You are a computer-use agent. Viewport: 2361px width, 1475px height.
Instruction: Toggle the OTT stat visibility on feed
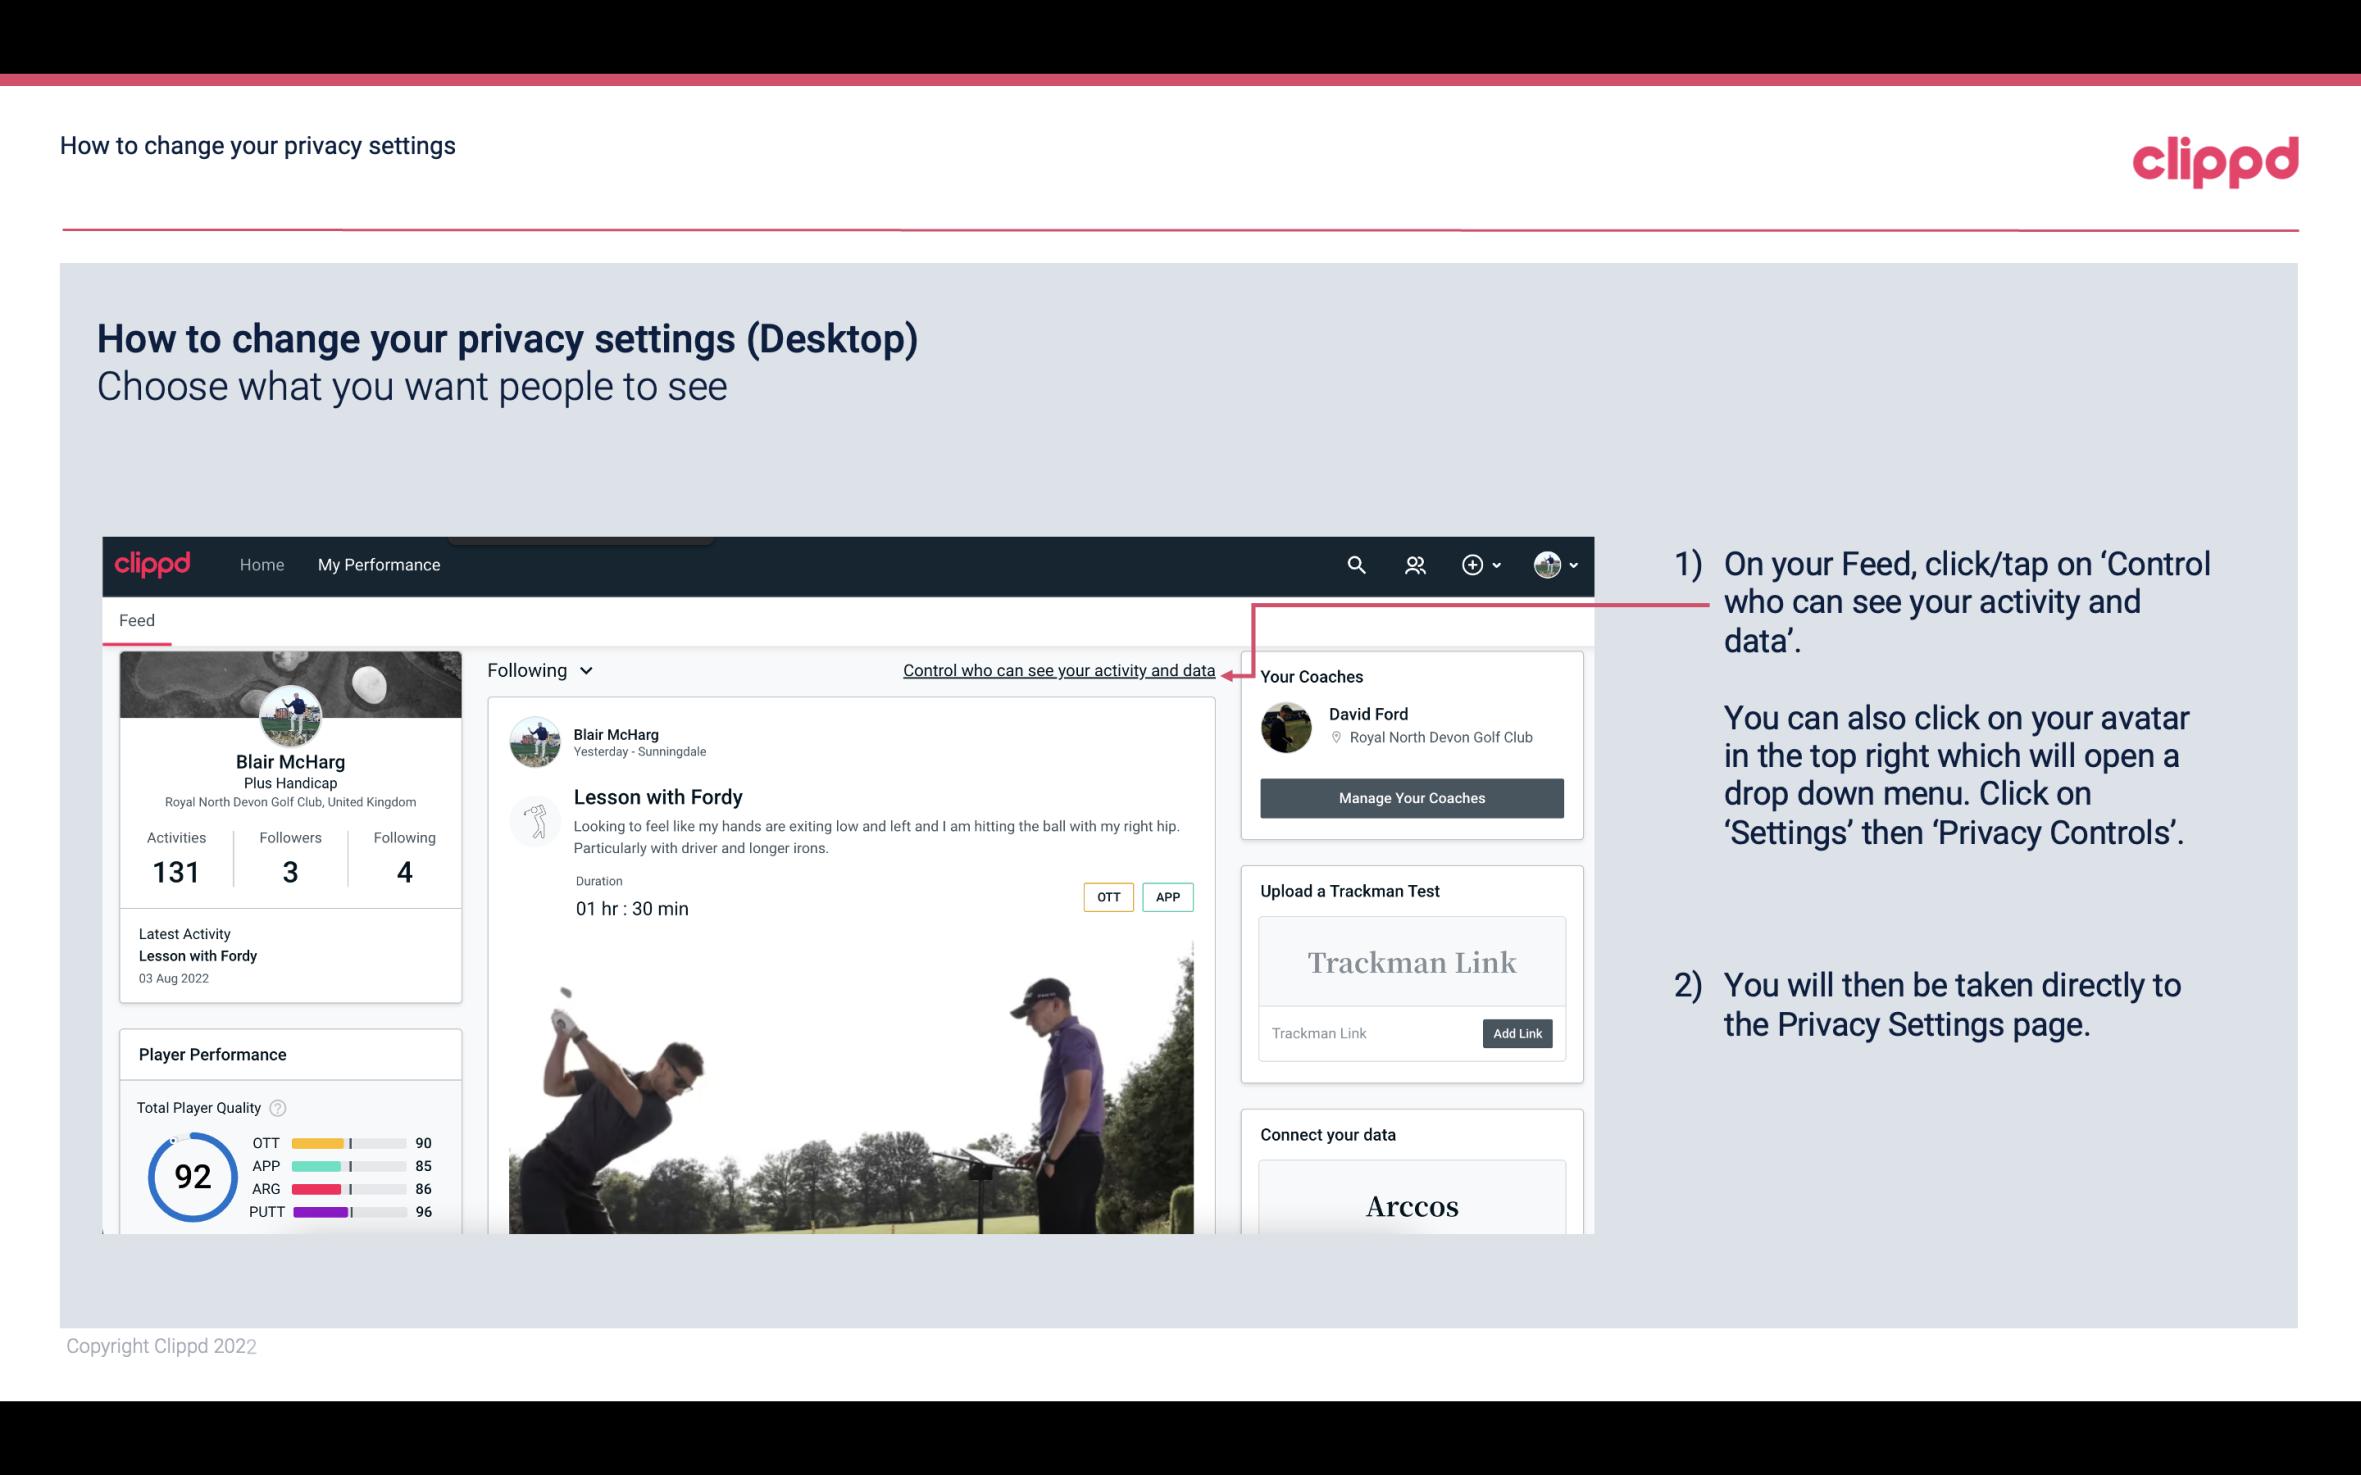click(1107, 896)
